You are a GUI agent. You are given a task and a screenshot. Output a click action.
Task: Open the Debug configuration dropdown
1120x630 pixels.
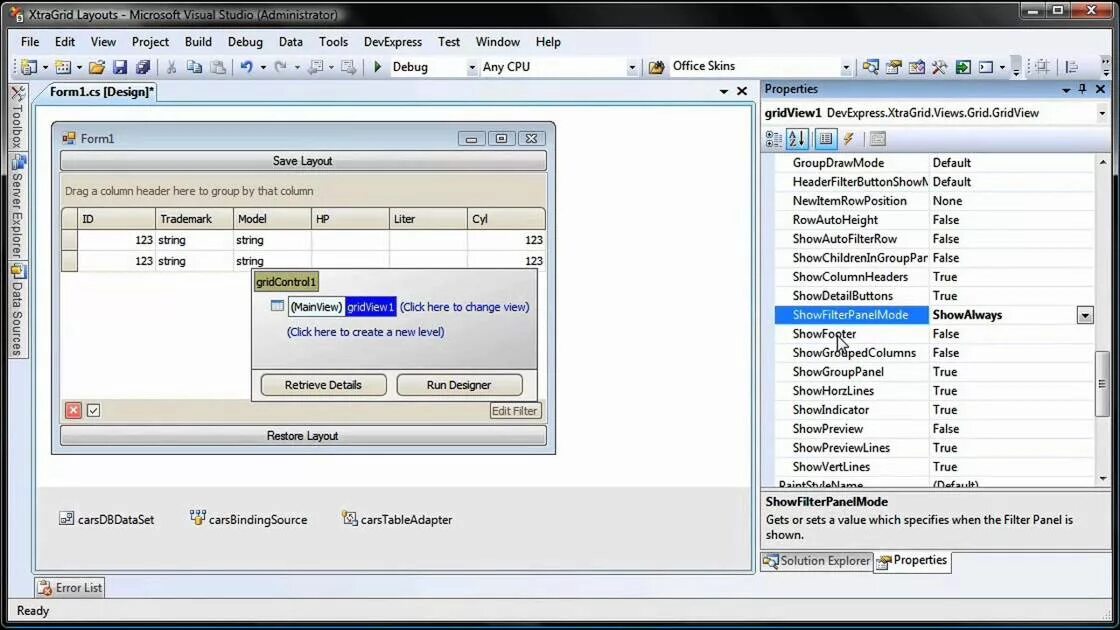(471, 67)
